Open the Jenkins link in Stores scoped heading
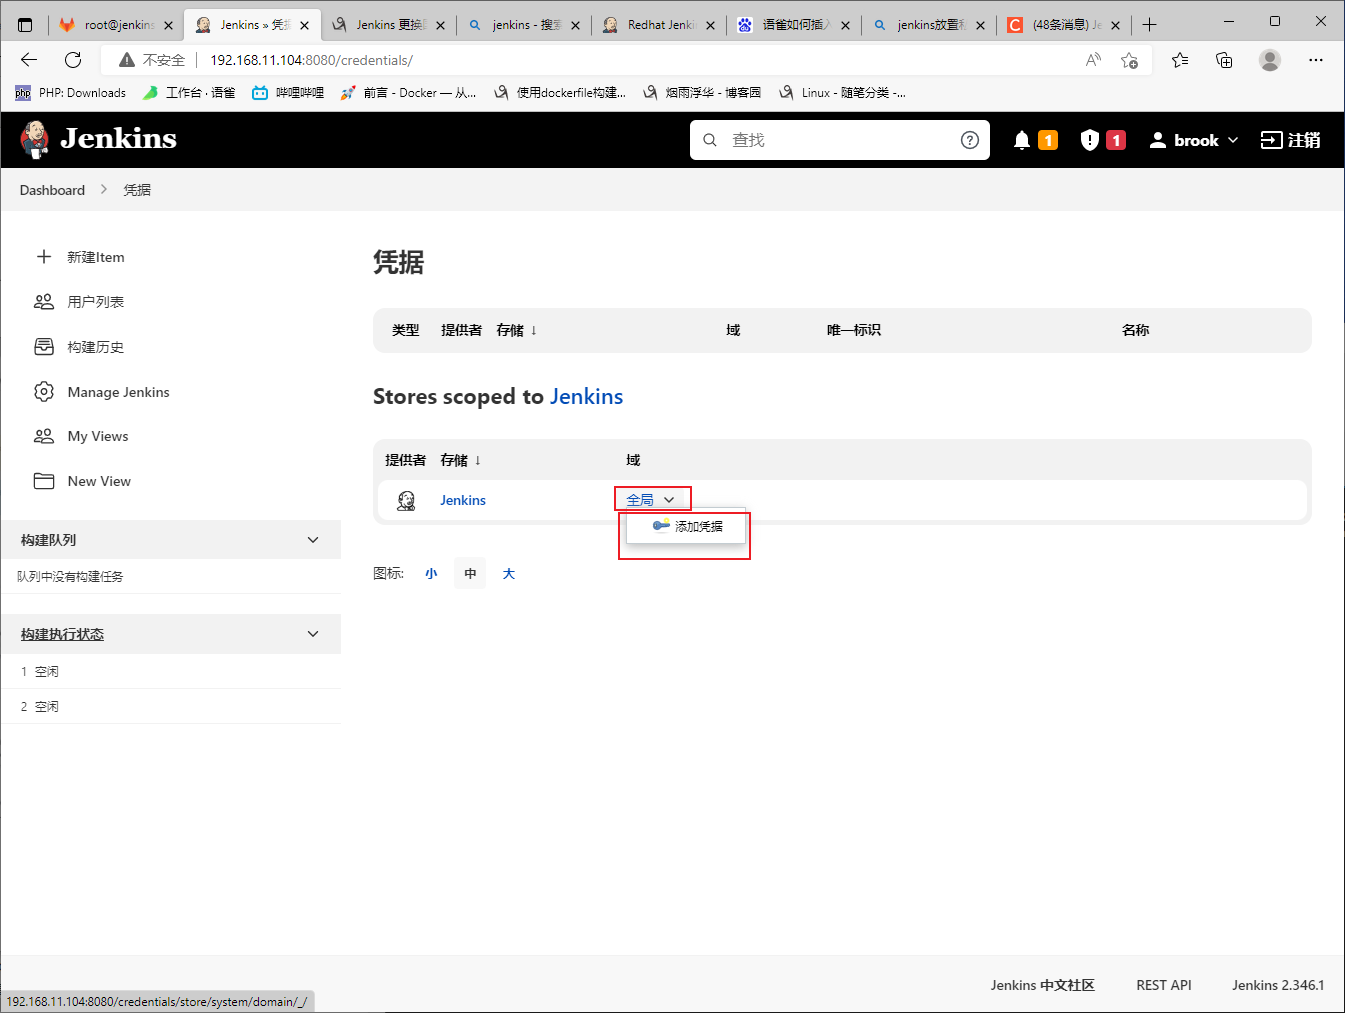The height and width of the screenshot is (1013, 1345). tap(586, 396)
